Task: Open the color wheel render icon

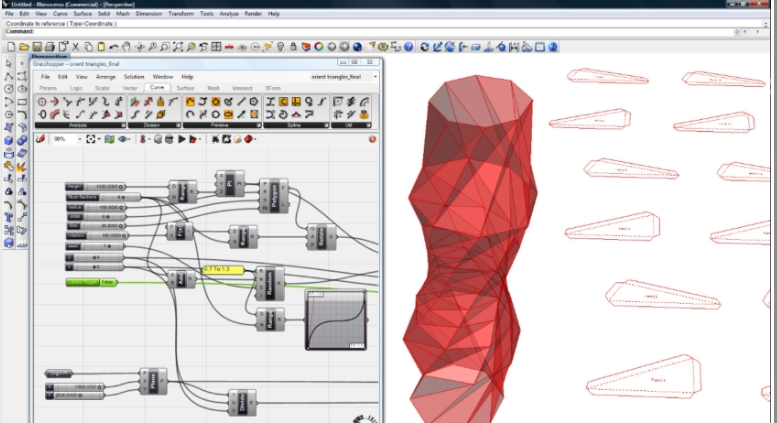Action: click(x=318, y=47)
